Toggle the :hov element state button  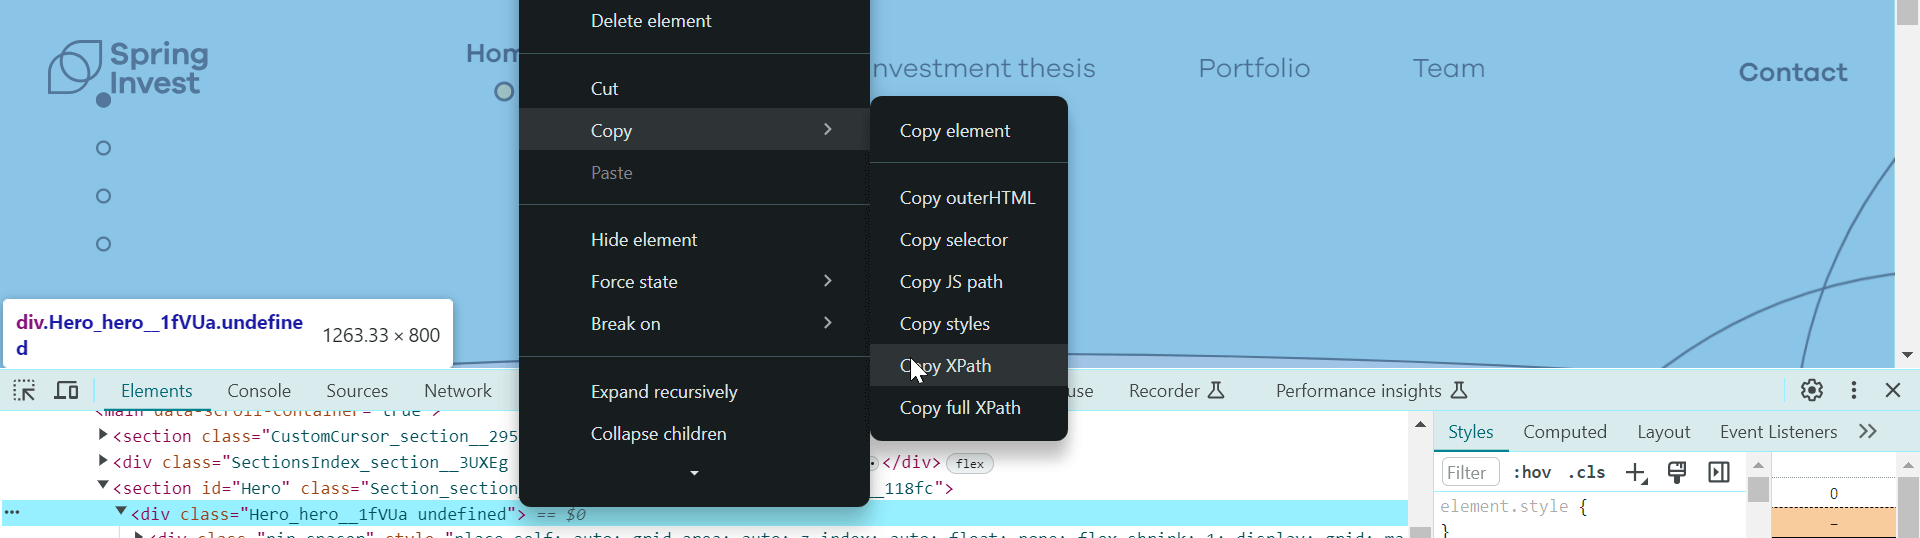(1532, 472)
